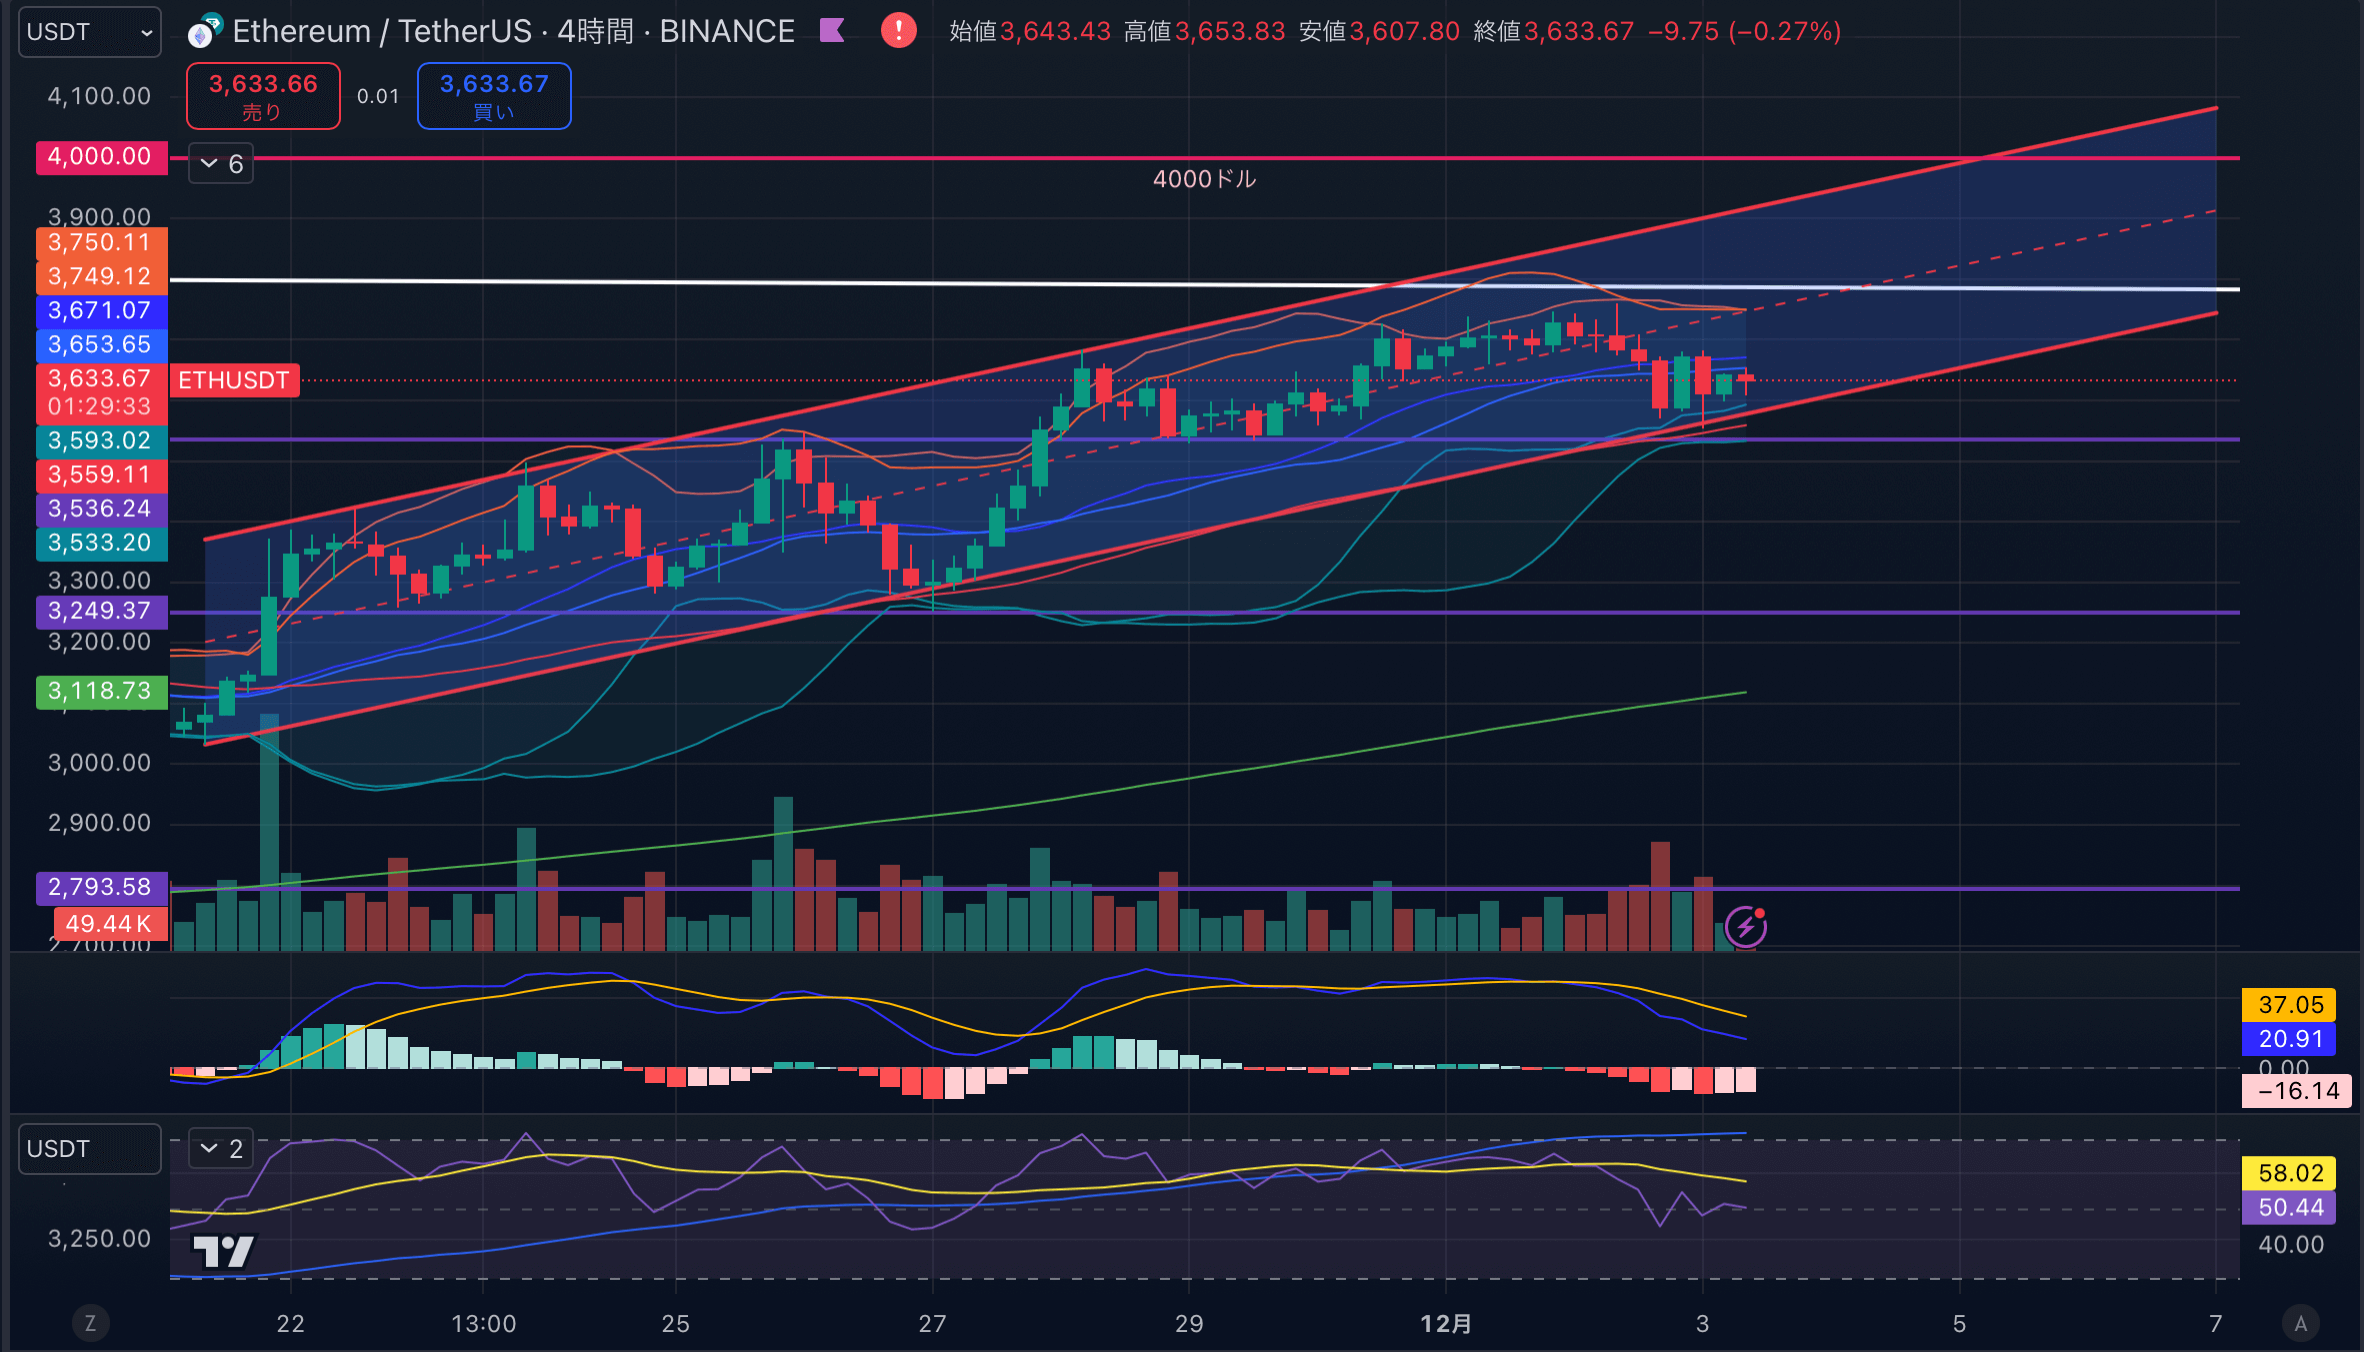Open the USDT currency dropdown at top
Screen dimensions: 2364x1352
[90, 32]
